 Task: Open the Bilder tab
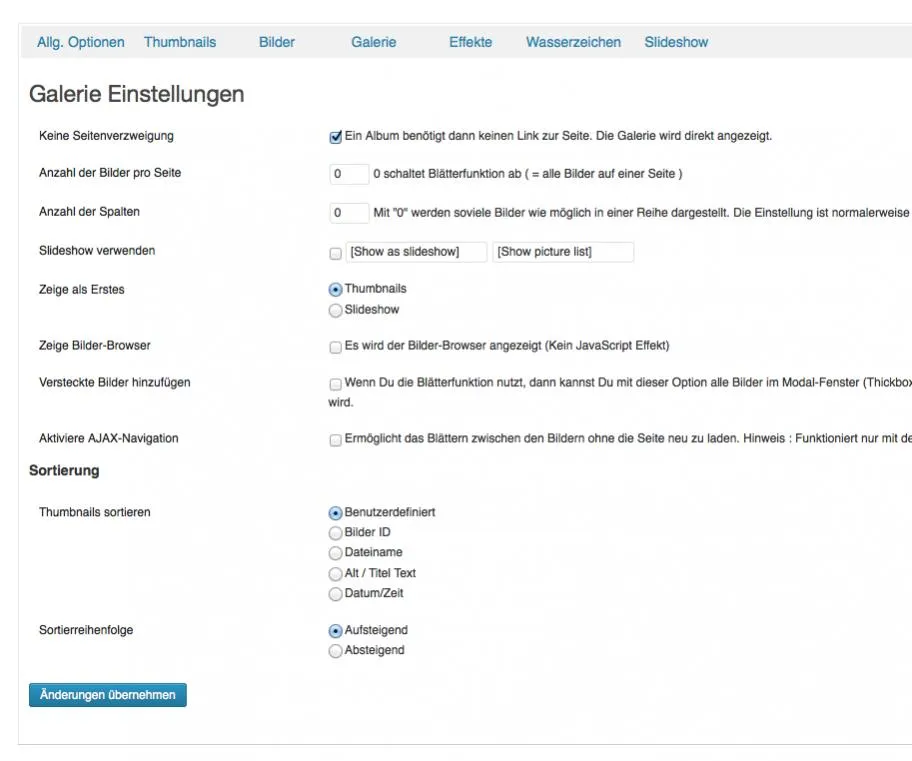276,42
